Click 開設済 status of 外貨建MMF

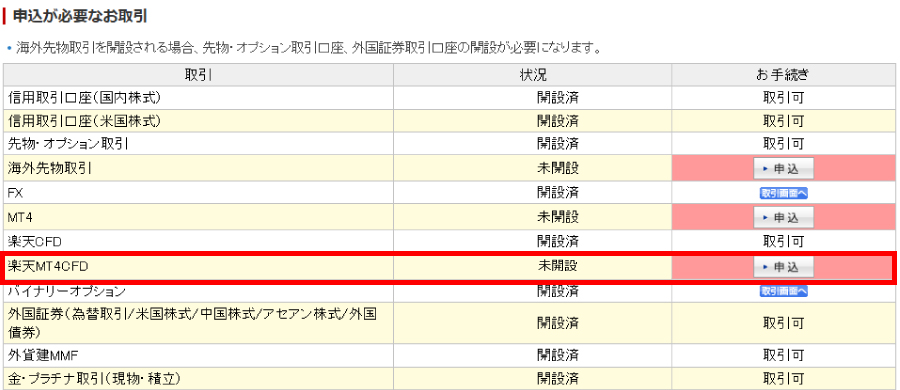coord(558,355)
